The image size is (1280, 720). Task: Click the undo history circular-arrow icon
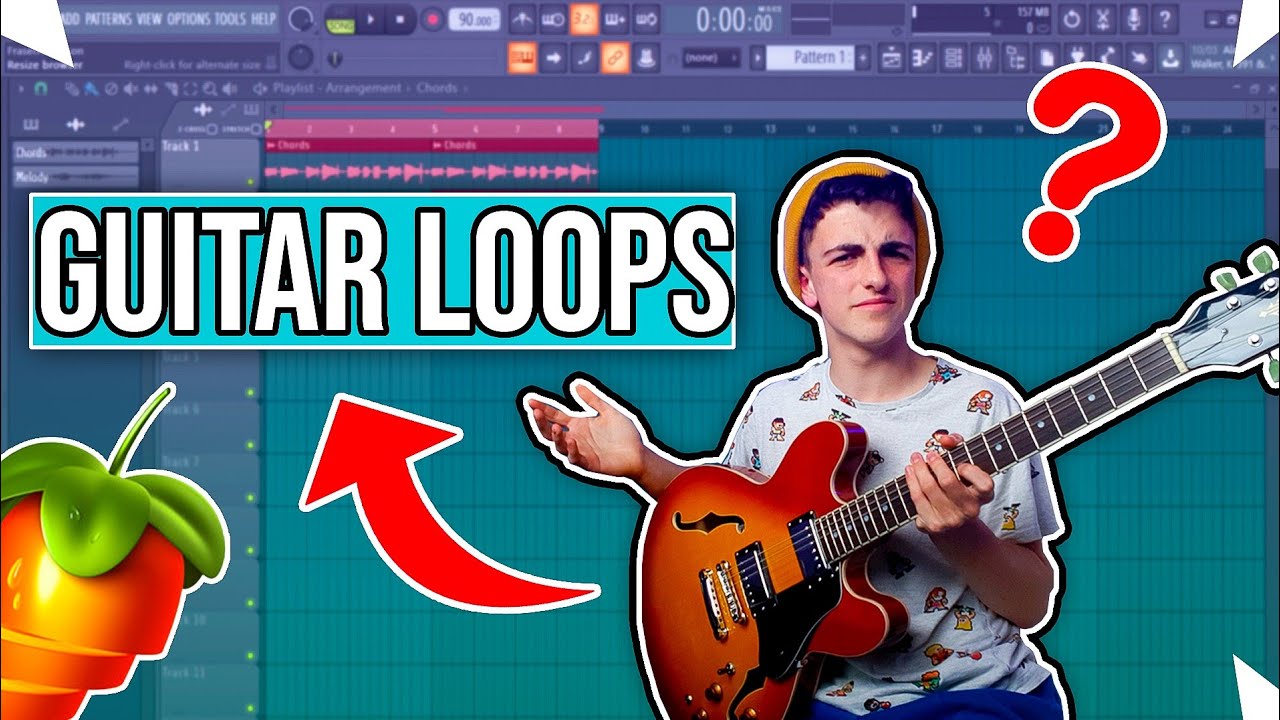coord(1071,18)
